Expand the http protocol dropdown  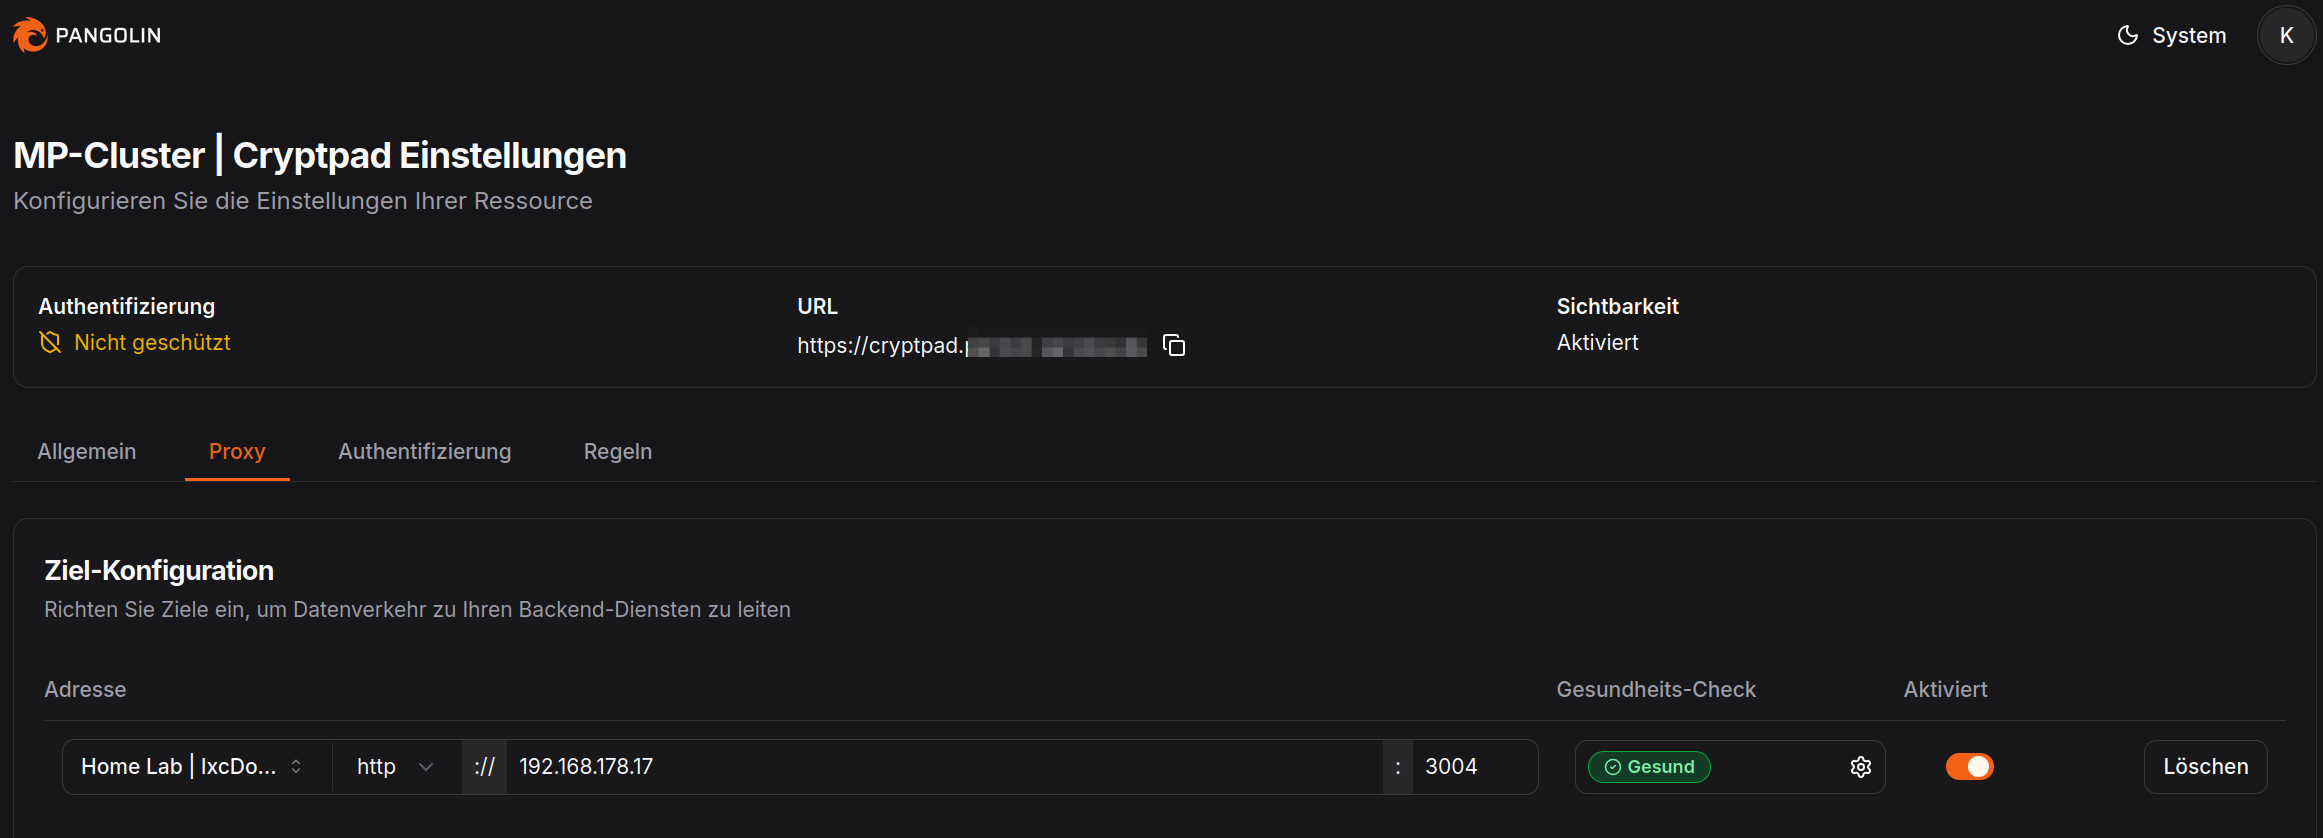point(395,767)
